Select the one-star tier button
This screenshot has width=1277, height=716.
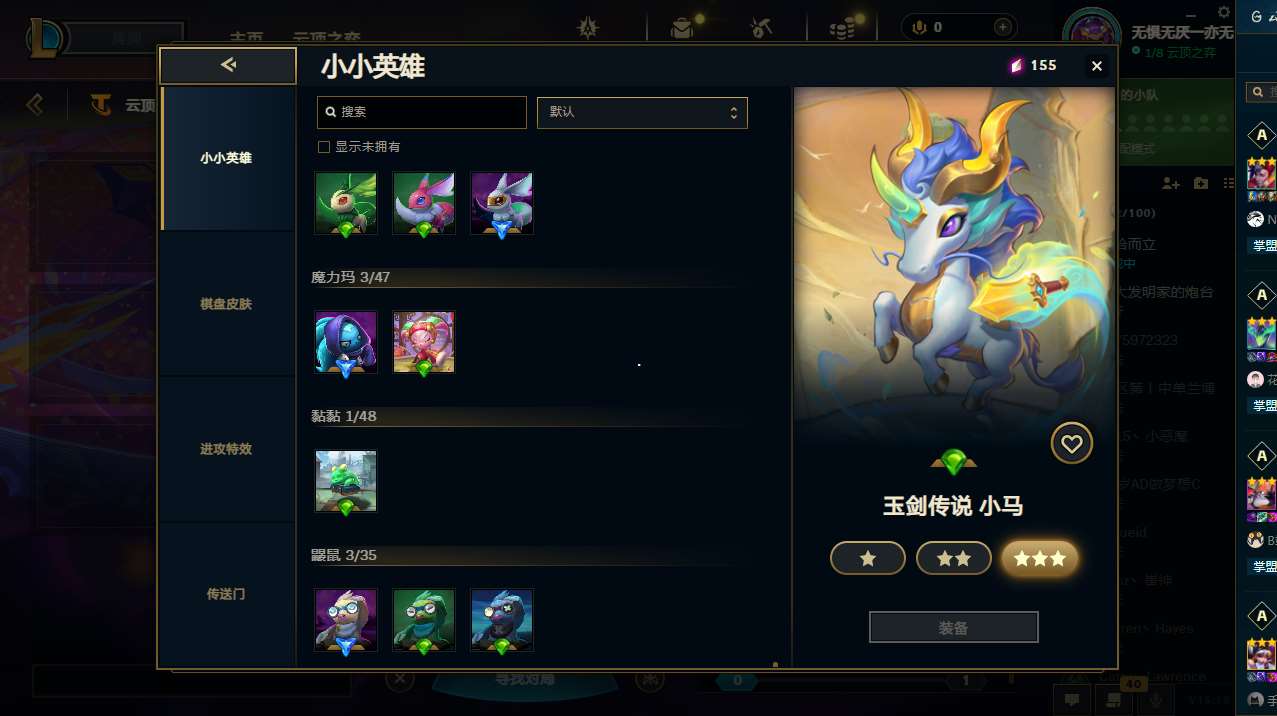click(x=868, y=559)
